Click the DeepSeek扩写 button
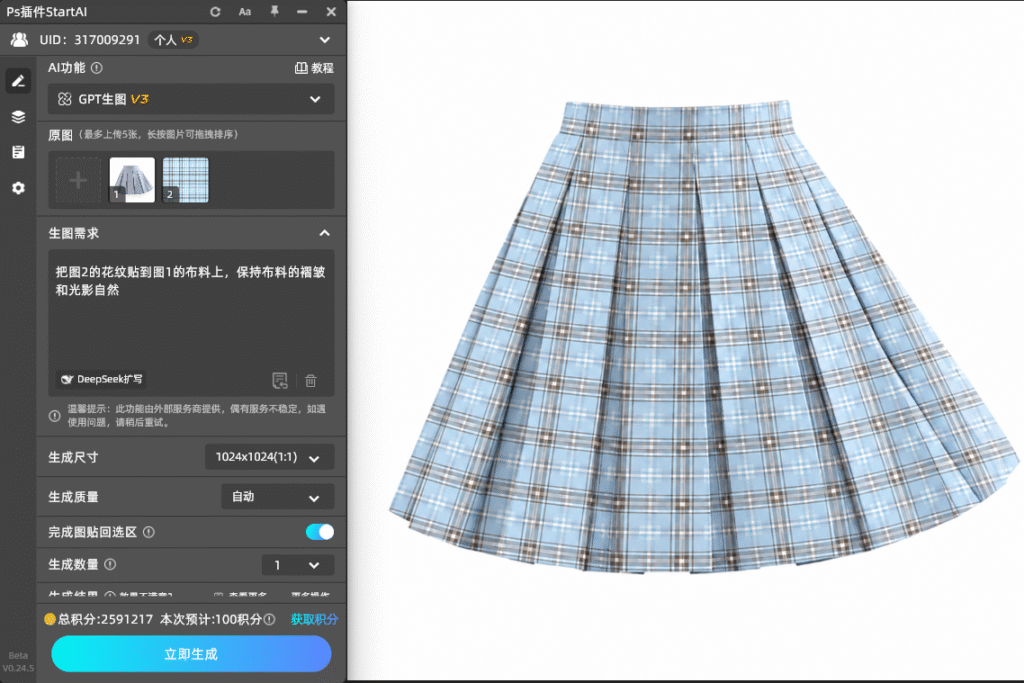The width and height of the screenshot is (1024, 683). 101,379
